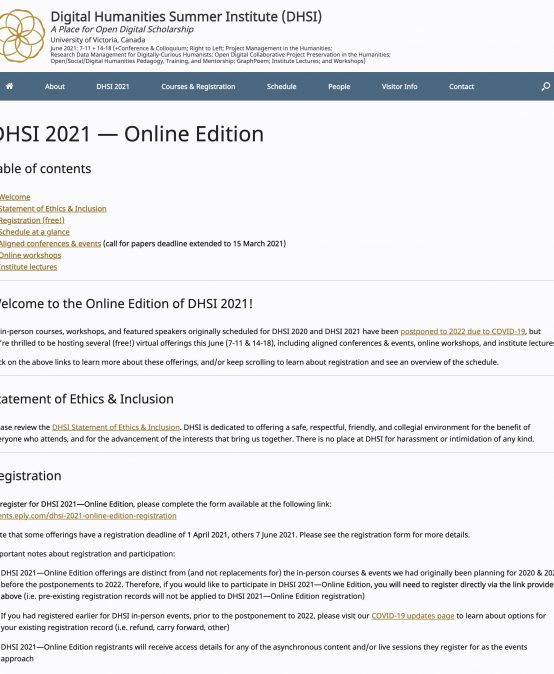Image resolution: width=554 pixels, height=674 pixels.
Task: Click the 'call for papers deadline extended' note
Action: click(194, 243)
